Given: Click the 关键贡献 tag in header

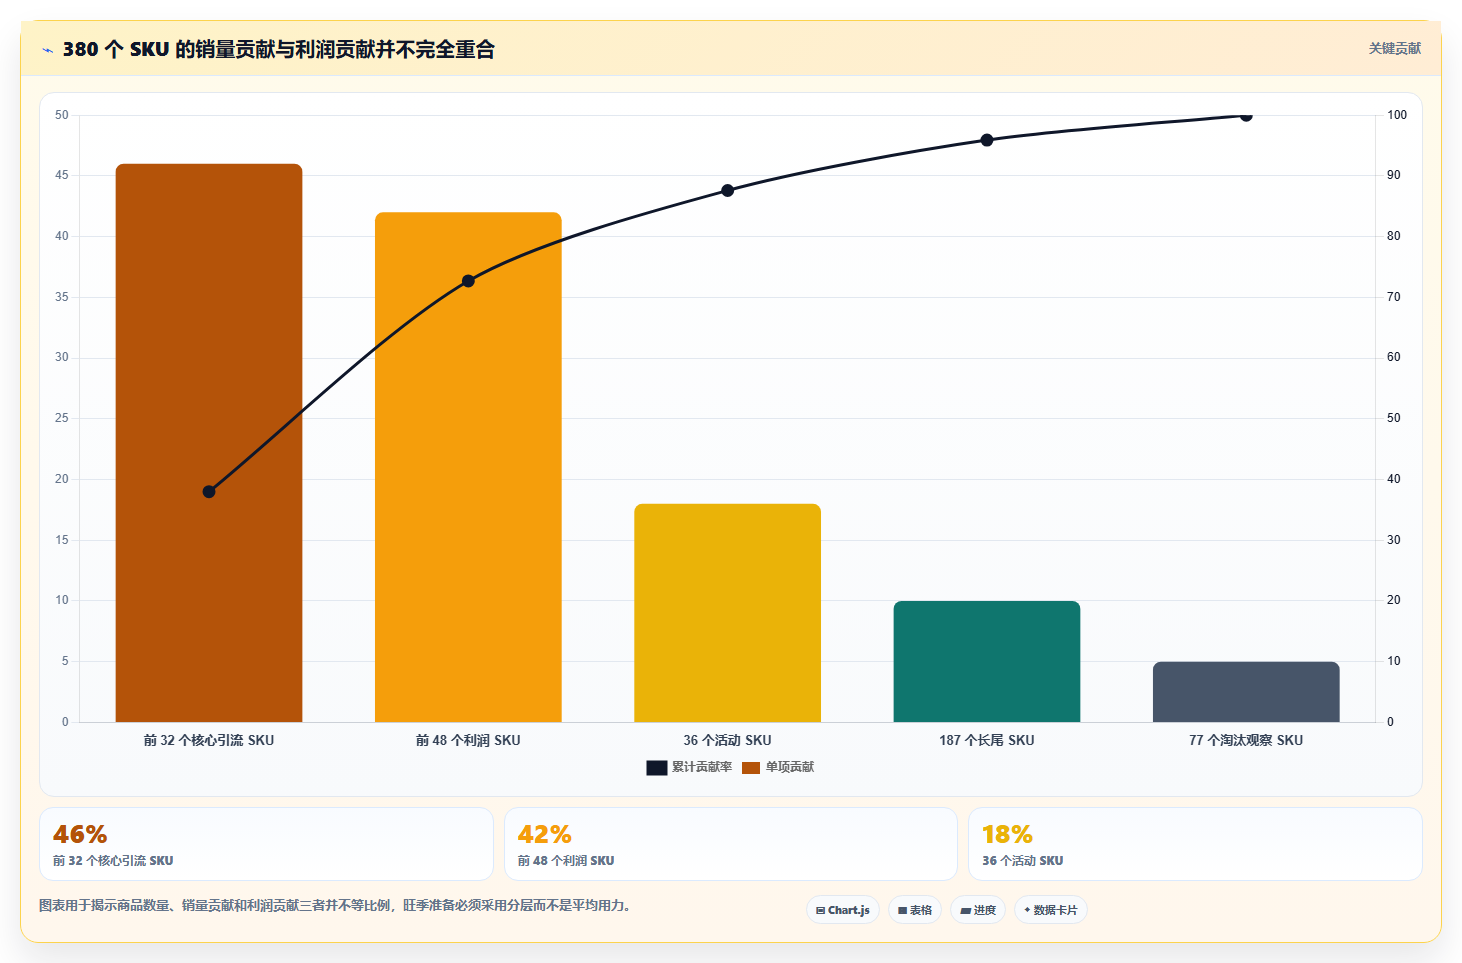Looking at the screenshot, I should pos(1395,48).
